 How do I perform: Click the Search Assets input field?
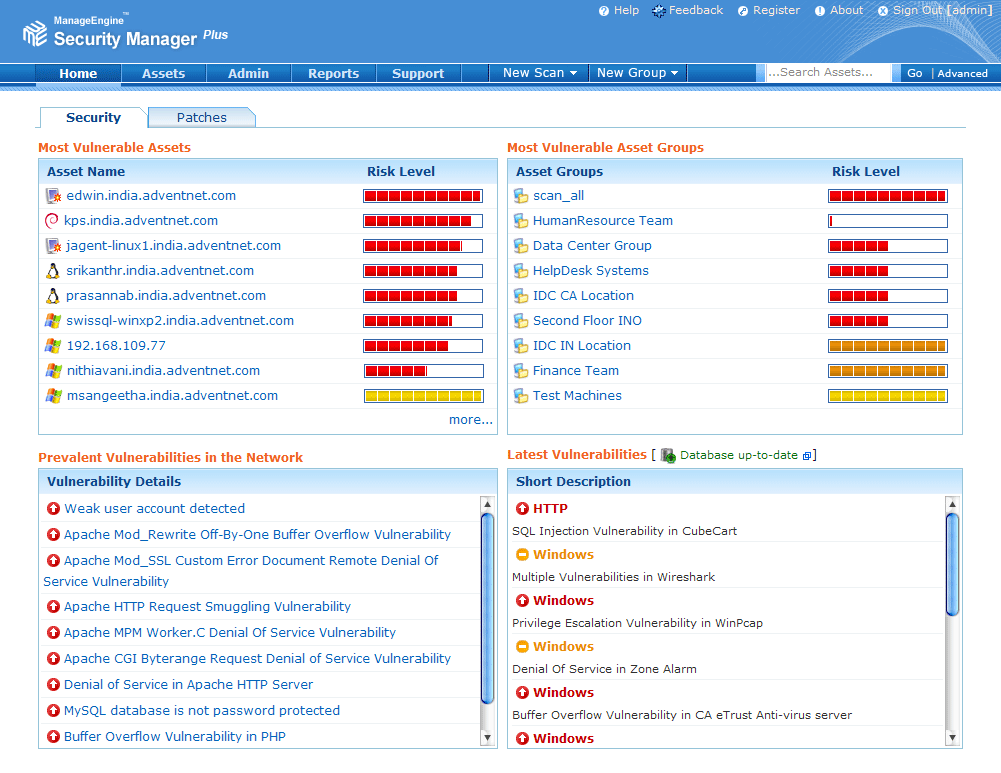click(828, 73)
